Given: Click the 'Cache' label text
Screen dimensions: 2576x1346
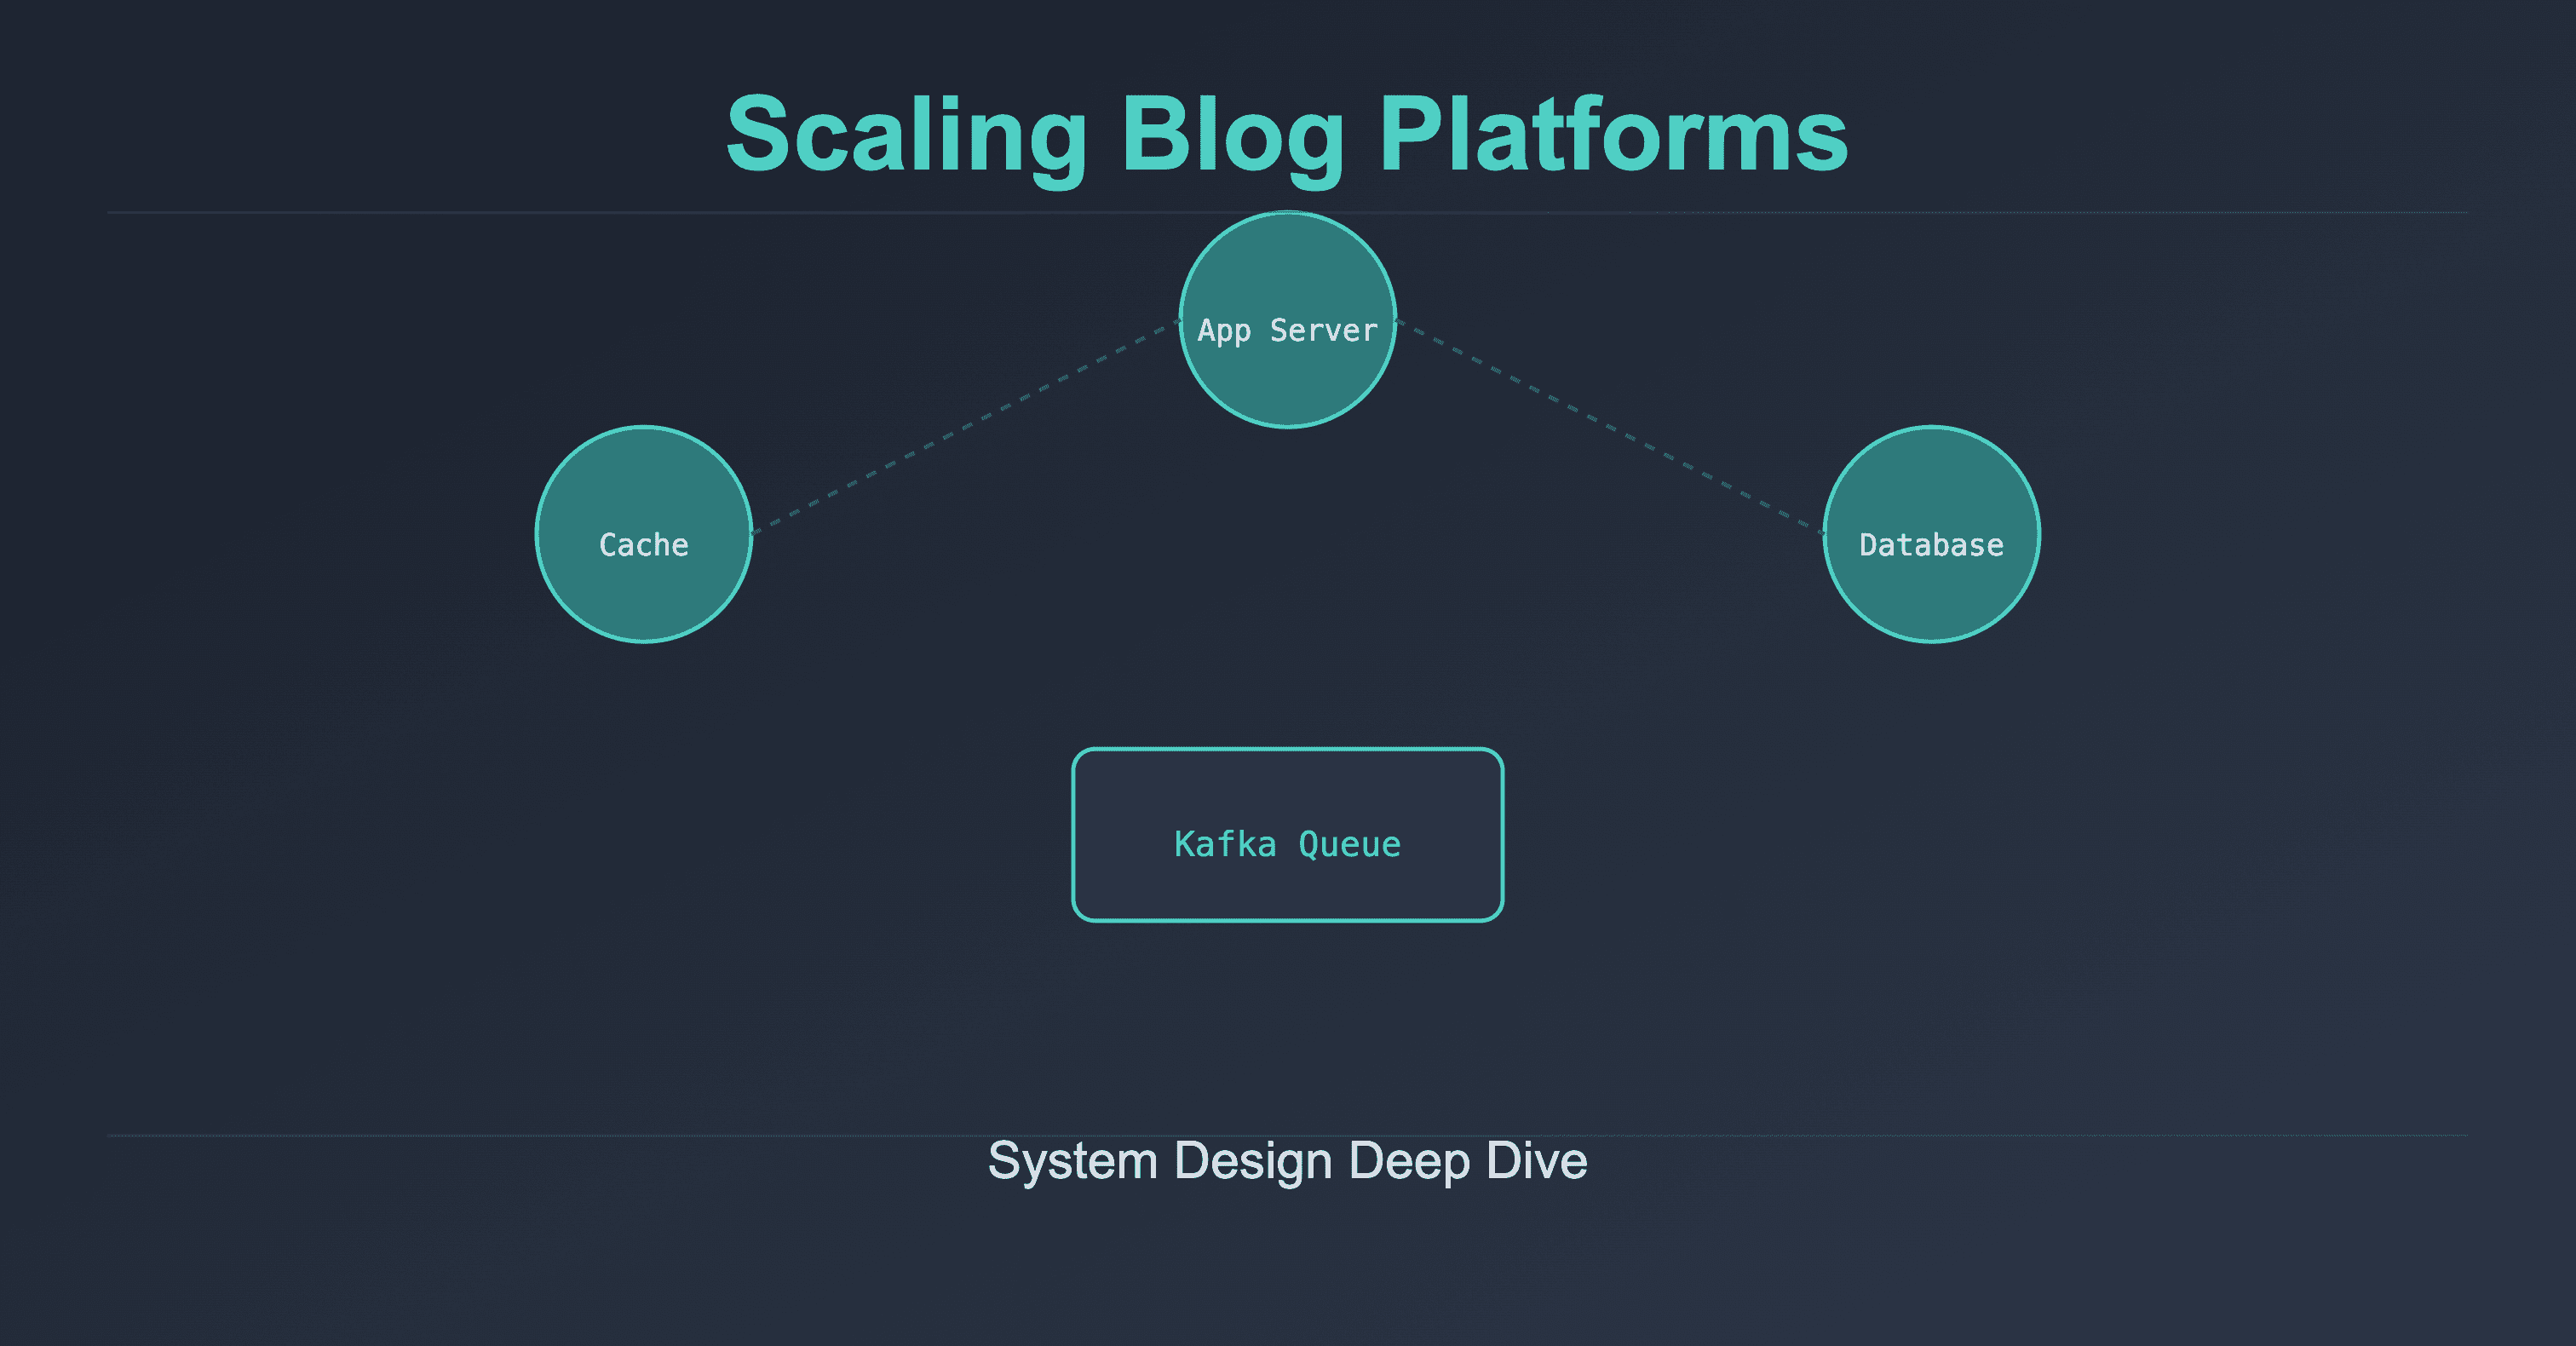Looking at the screenshot, I should pos(643,545).
